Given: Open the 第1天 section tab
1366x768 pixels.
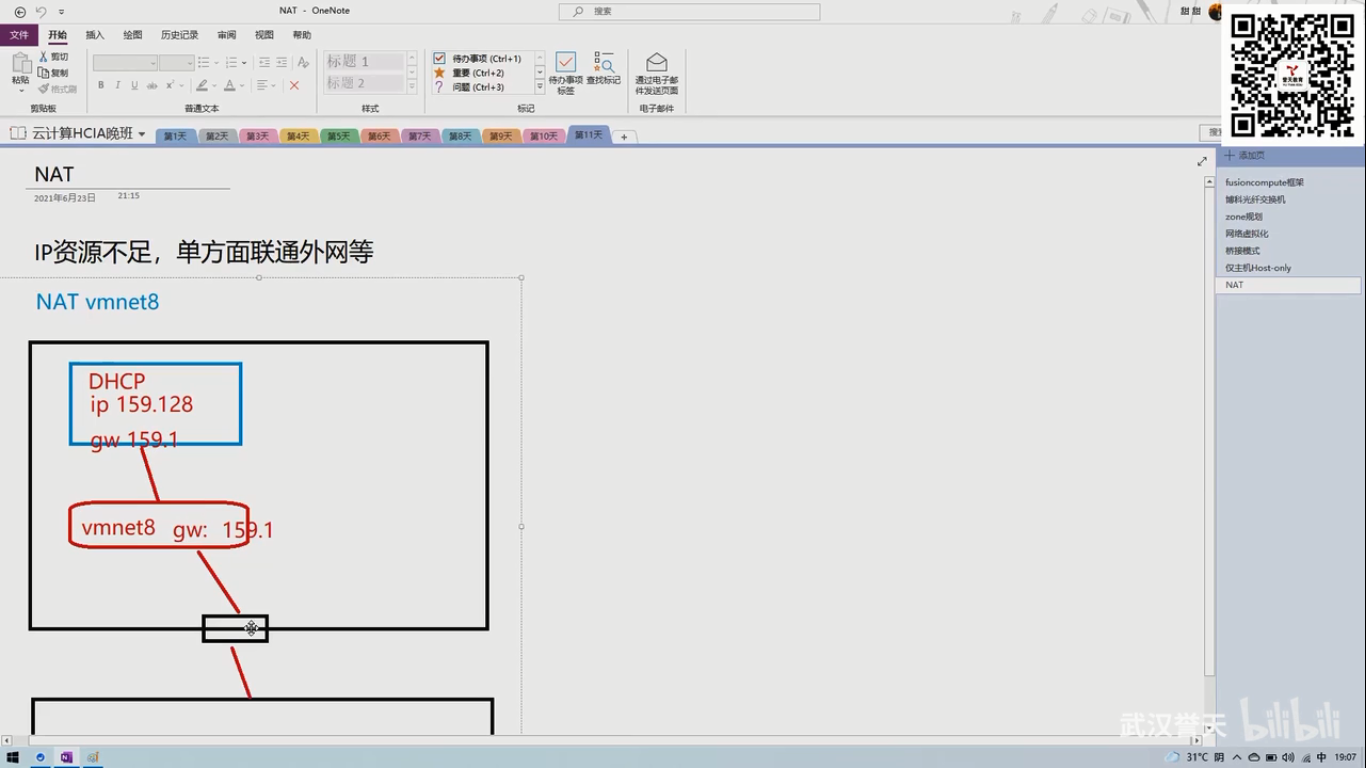Looking at the screenshot, I should click(x=175, y=136).
